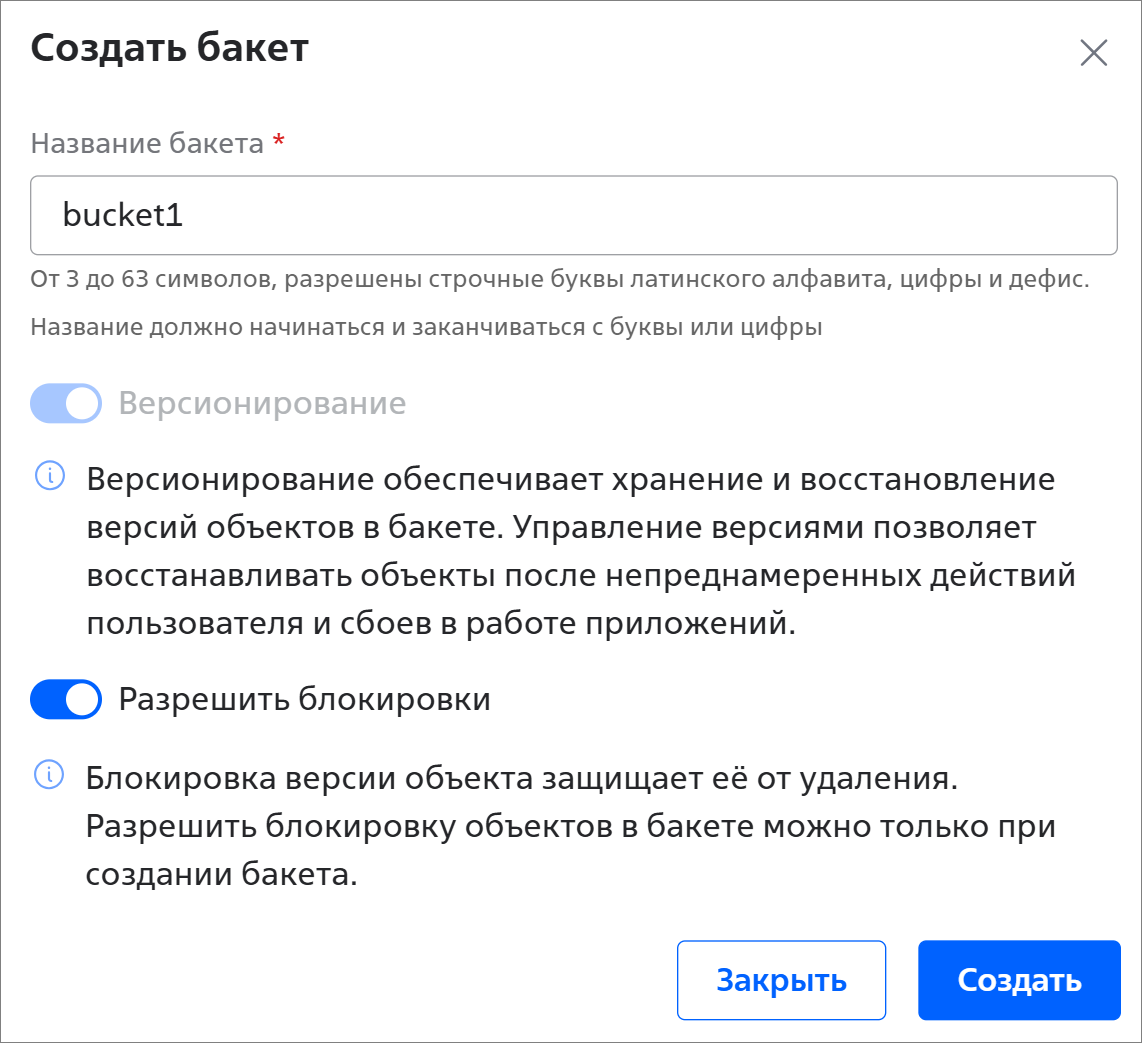Click the hint about starting with a letter or digit
Image resolution: width=1142 pixels, height=1043 pixels.
426,327
